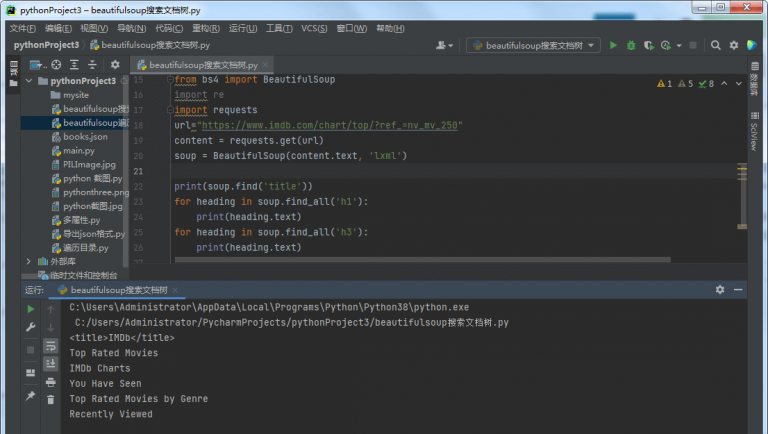Image resolution: width=768 pixels, height=434 pixels.
Task: Rerun the program in Run panel
Action: pos(30,309)
